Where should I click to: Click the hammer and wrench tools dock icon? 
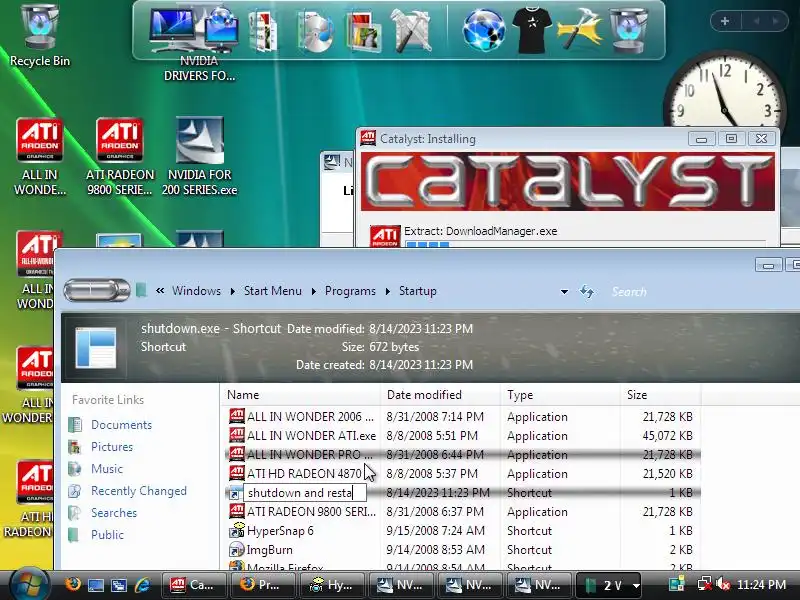tap(411, 32)
